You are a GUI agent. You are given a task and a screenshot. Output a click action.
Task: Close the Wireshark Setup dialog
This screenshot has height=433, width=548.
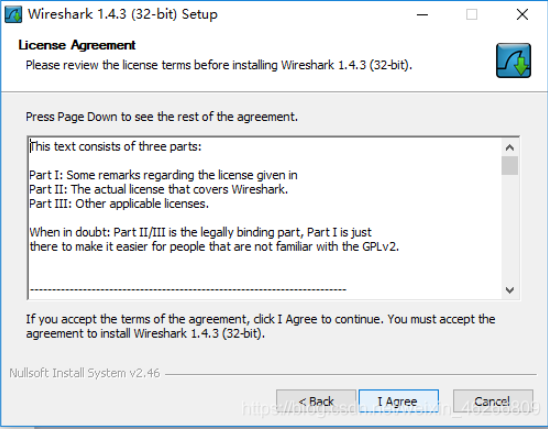pyautogui.click(x=522, y=15)
